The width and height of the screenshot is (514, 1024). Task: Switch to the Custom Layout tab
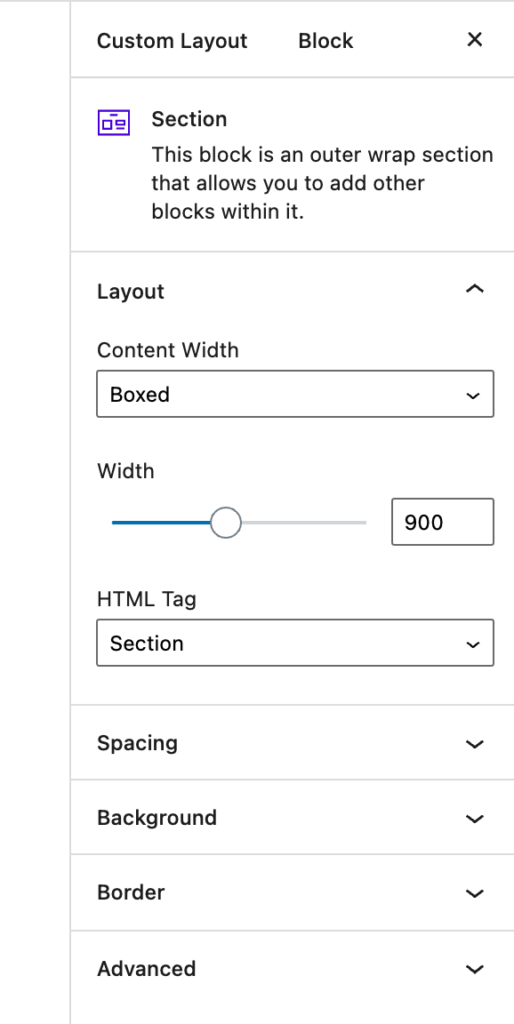tap(172, 40)
